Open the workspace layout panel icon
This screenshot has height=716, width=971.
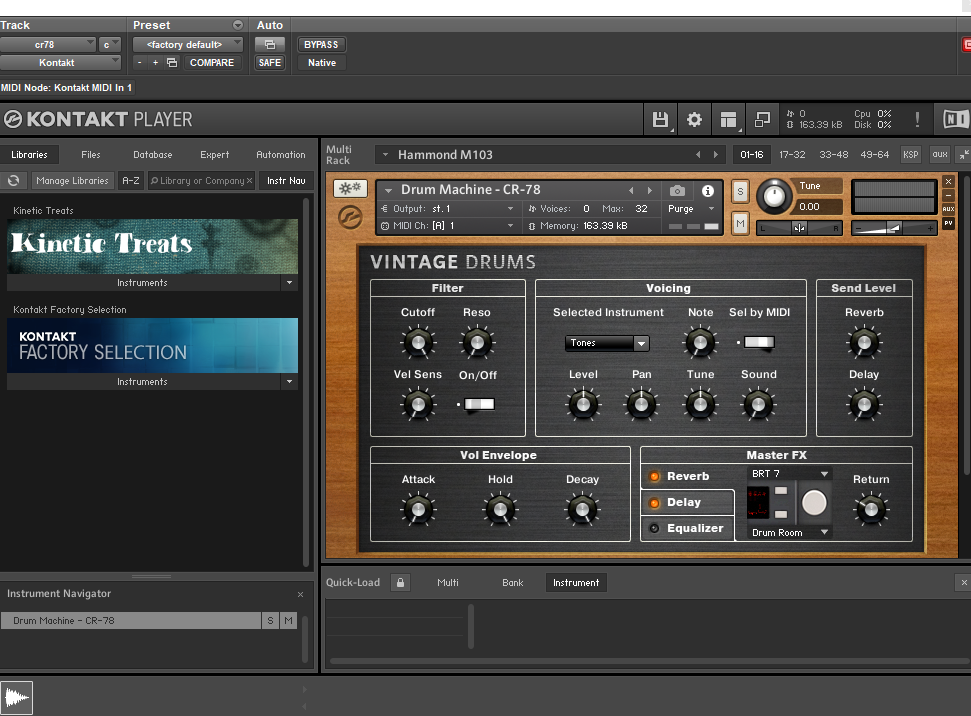[728, 119]
